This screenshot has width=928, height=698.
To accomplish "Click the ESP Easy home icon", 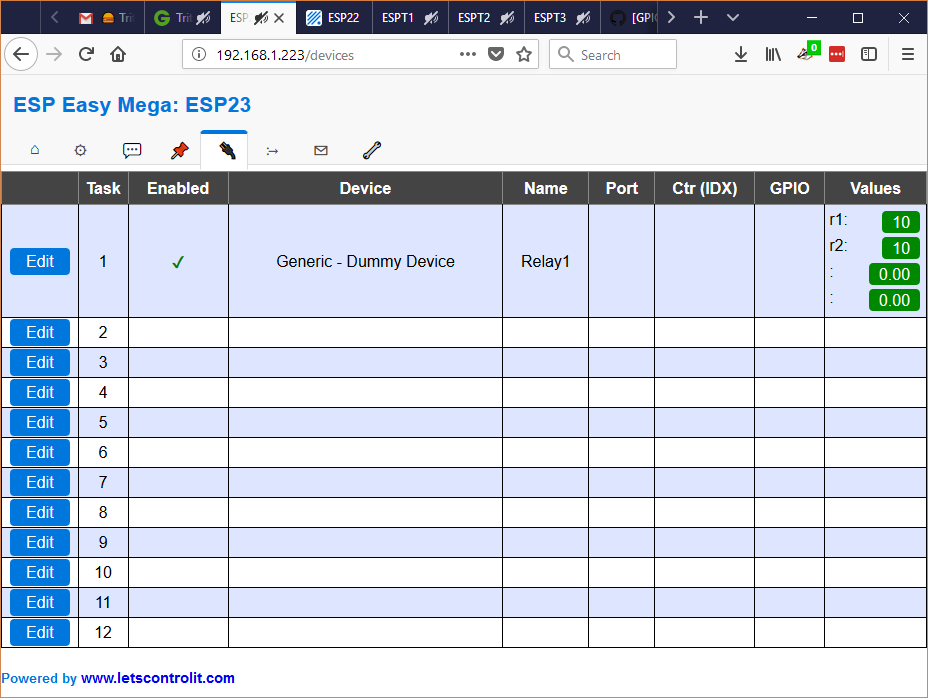I will [x=34, y=150].
